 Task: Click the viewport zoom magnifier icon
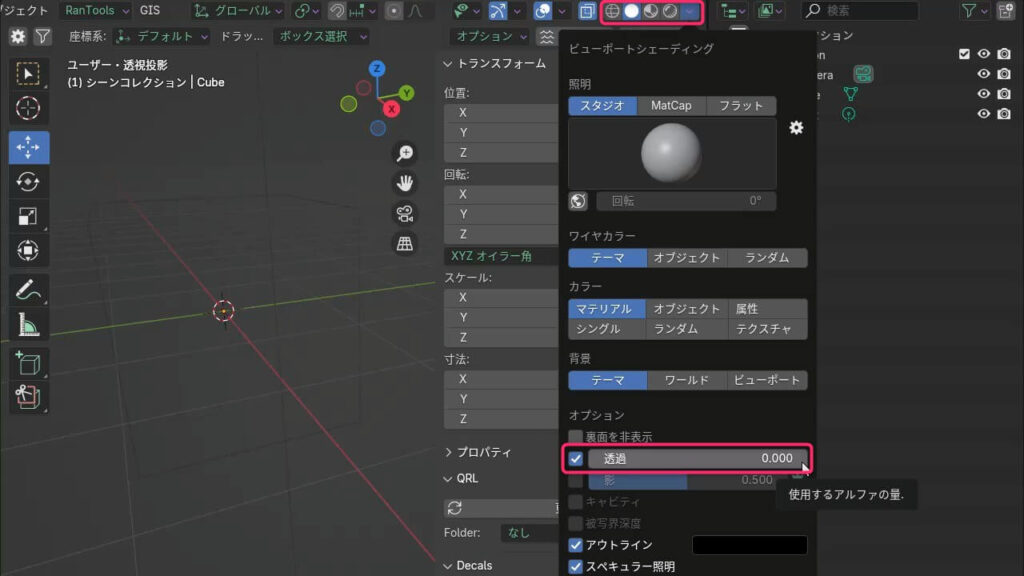405,153
